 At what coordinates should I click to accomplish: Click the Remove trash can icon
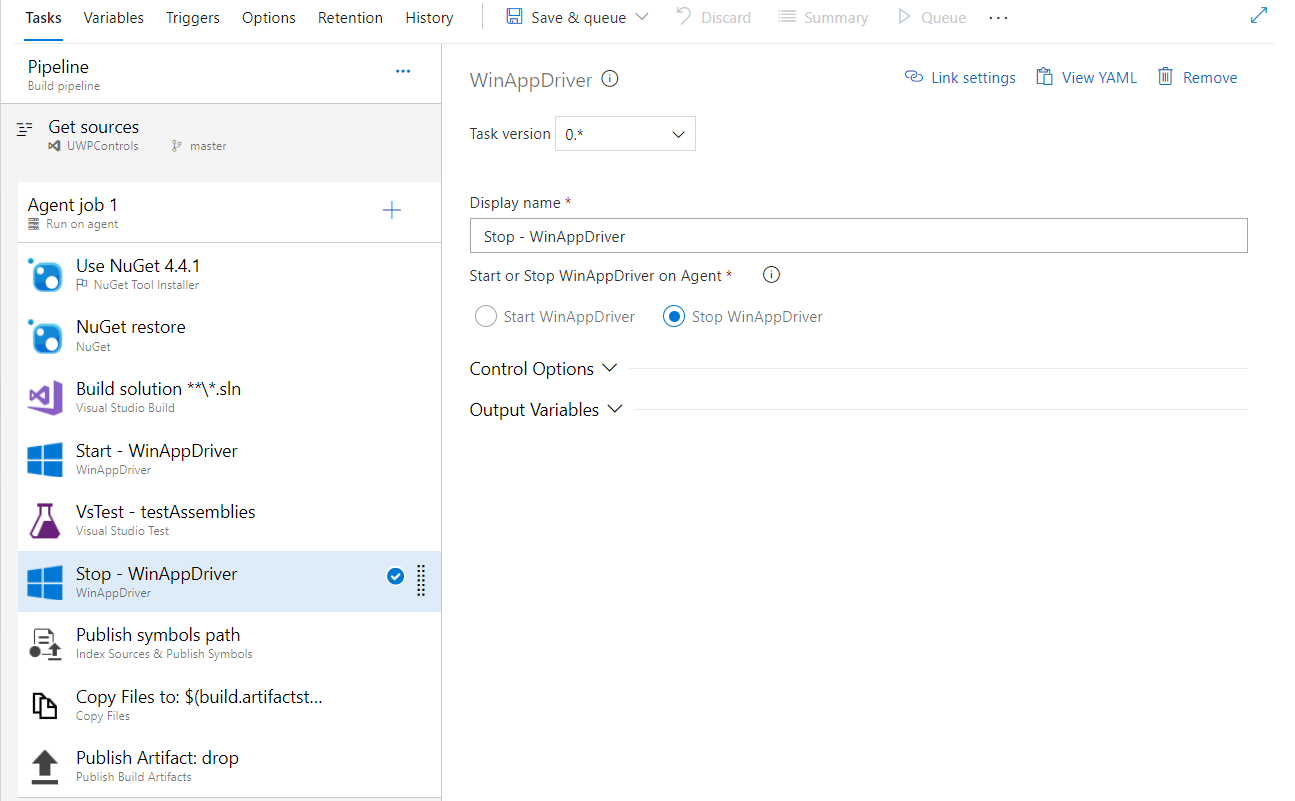pos(1166,77)
